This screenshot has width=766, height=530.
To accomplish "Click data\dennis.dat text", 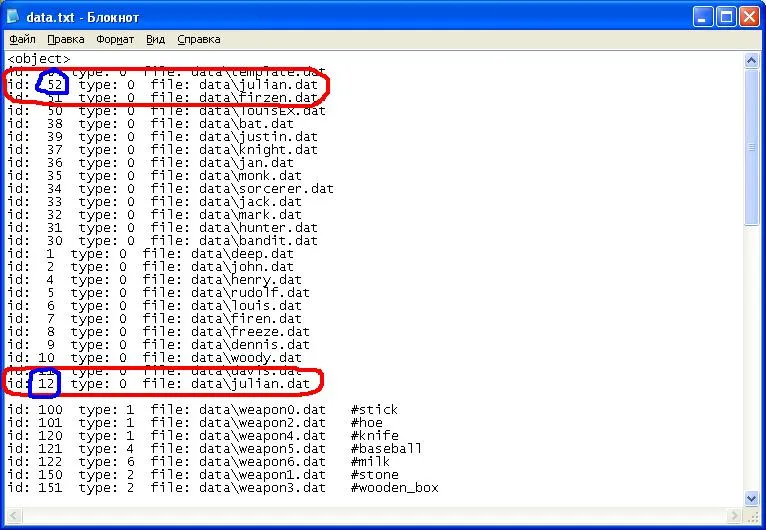I will 250,344.
